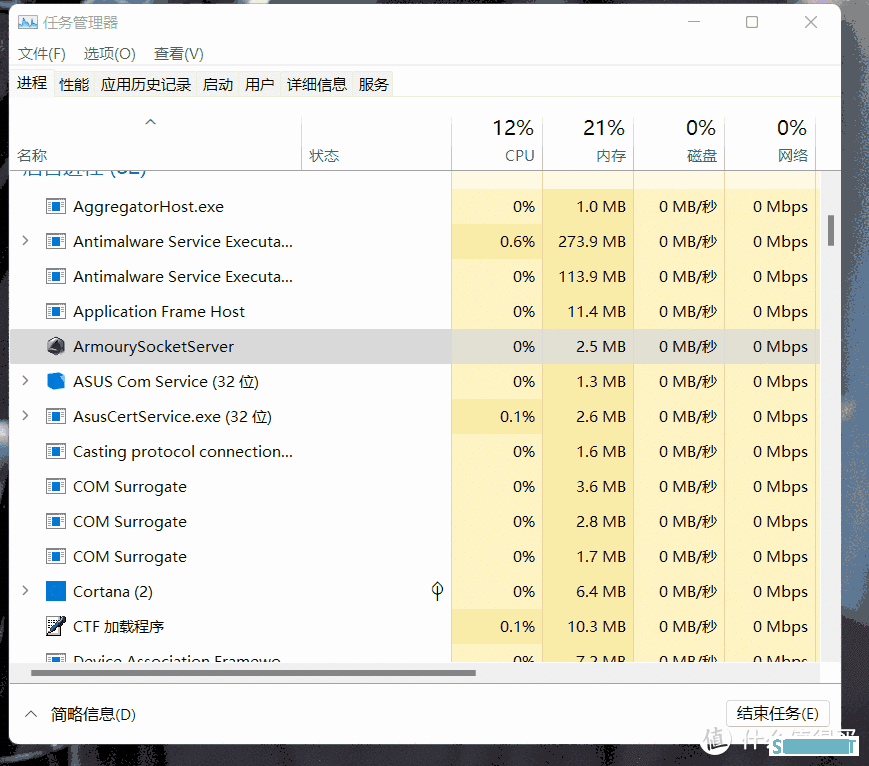Viewport: 869px width, 766px height.
Task: Switch to the 性能 tab
Action: [74, 84]
